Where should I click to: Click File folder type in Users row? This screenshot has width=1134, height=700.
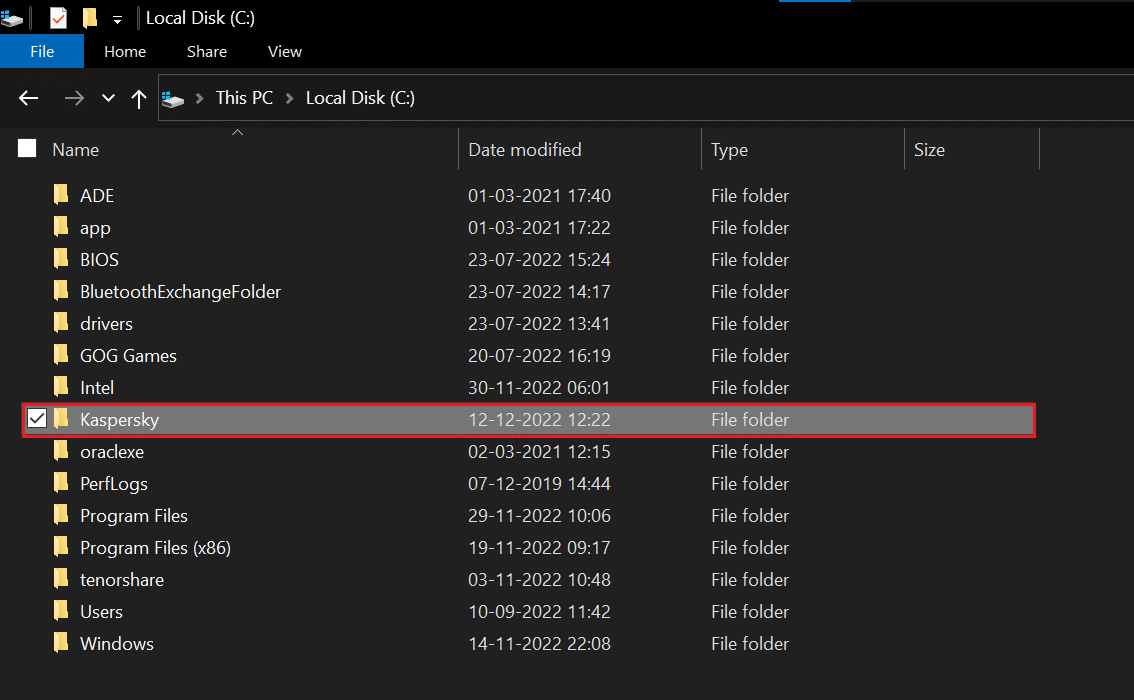click(x=750, y=612)
